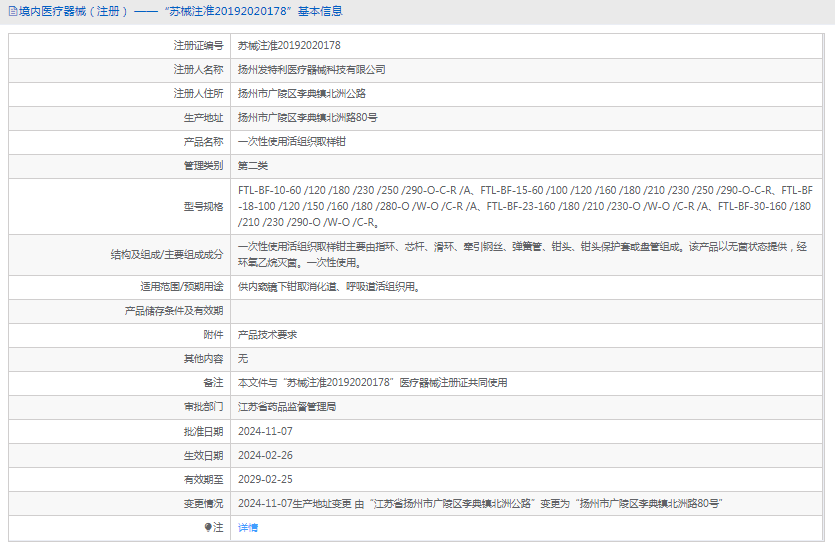The height and width of the screenshot is (548, 835).
Task: Click the 备注 label
Action: coord(213,383)
